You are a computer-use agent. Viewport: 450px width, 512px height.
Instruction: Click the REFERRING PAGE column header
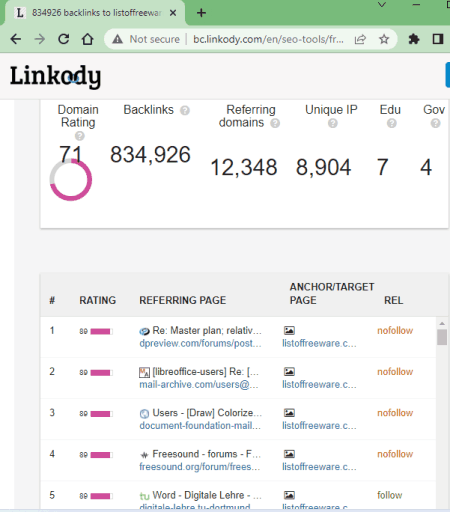(182, 300)
